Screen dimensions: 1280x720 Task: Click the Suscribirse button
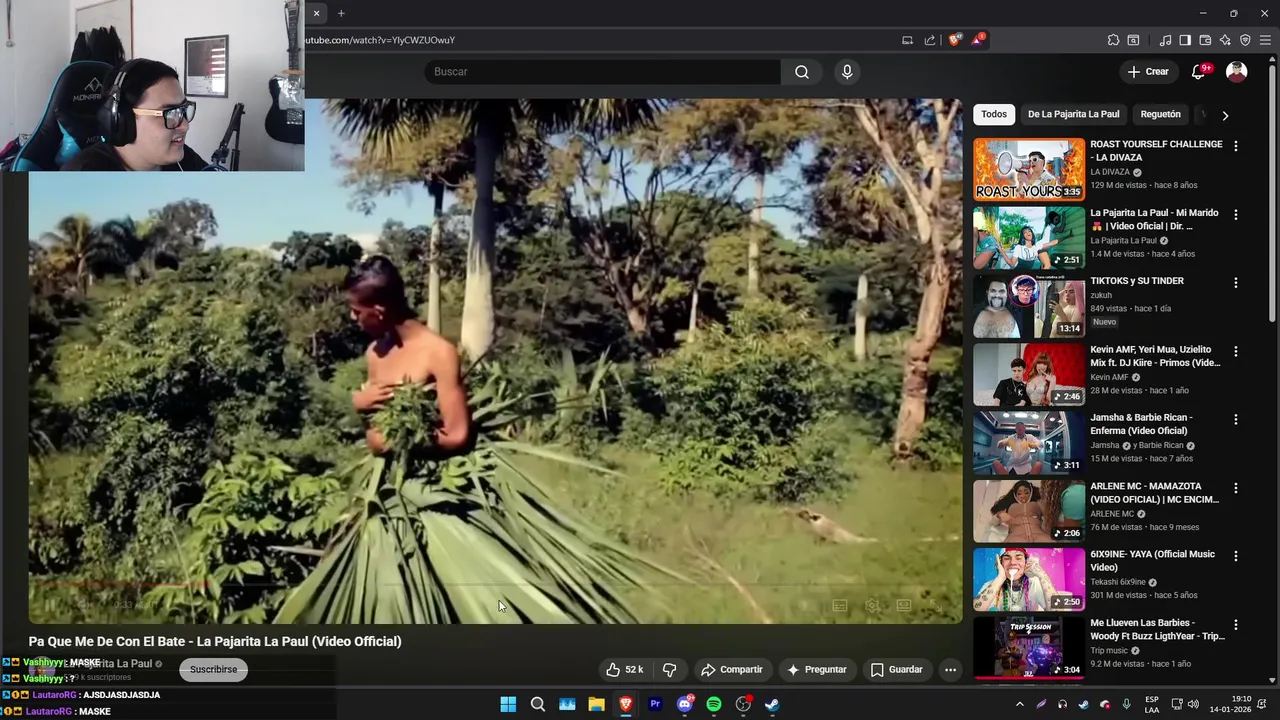point(214,669)
